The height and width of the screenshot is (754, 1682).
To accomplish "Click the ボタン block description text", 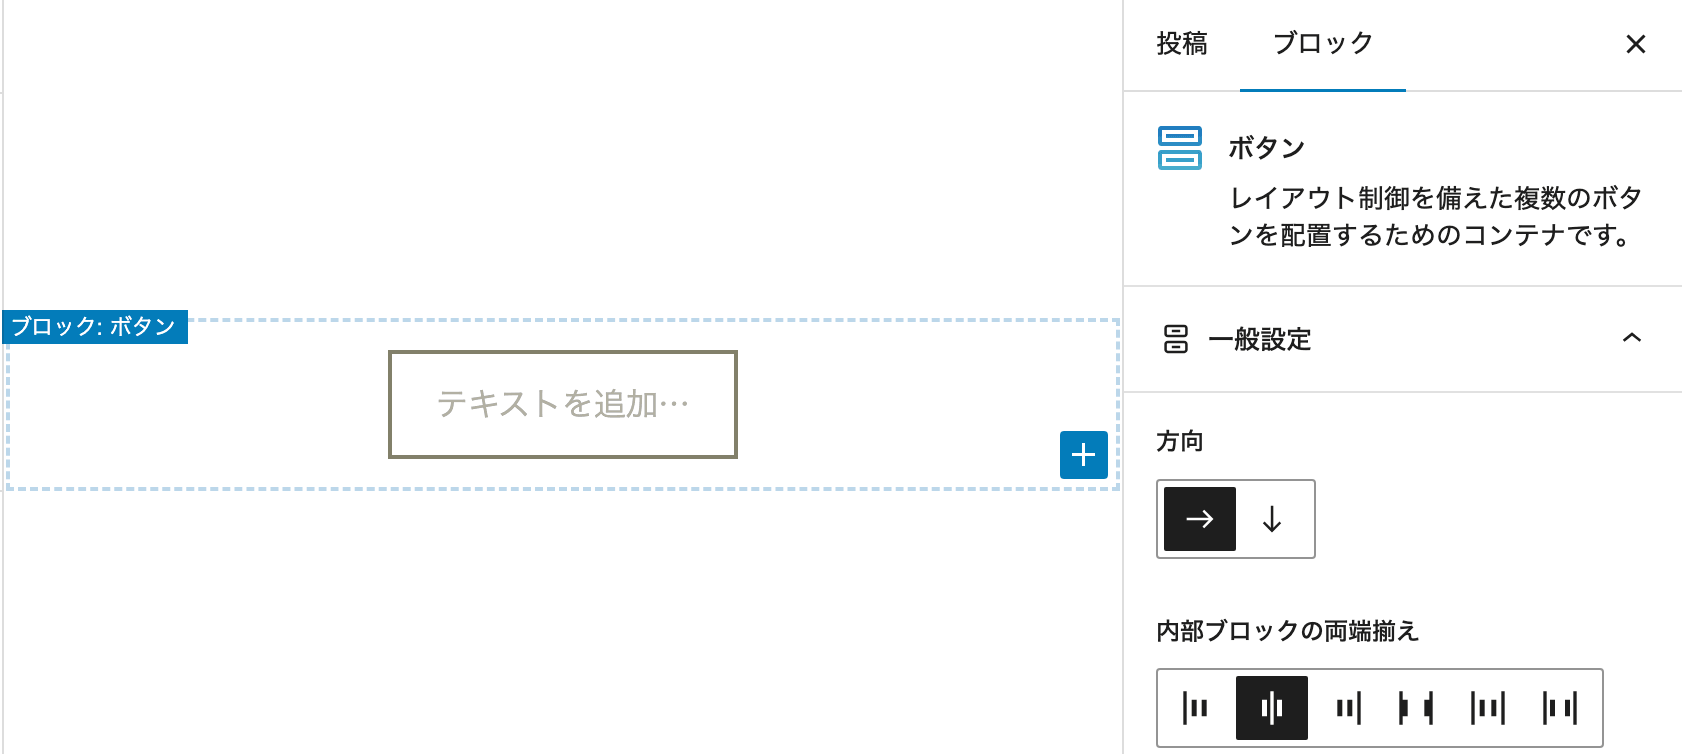I will (1434, 216).
